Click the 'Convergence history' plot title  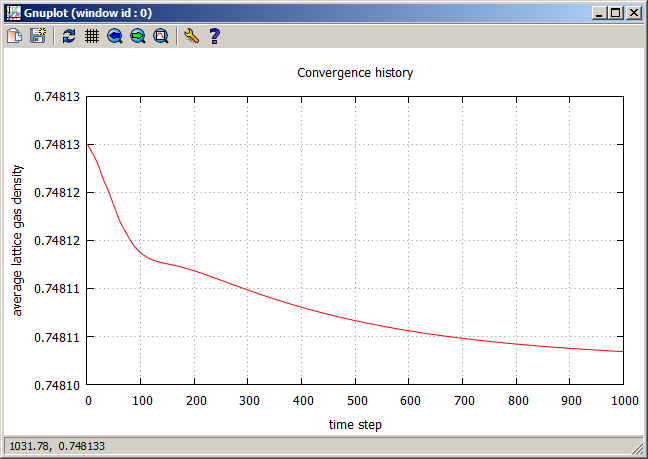click(x=355, y=73)
